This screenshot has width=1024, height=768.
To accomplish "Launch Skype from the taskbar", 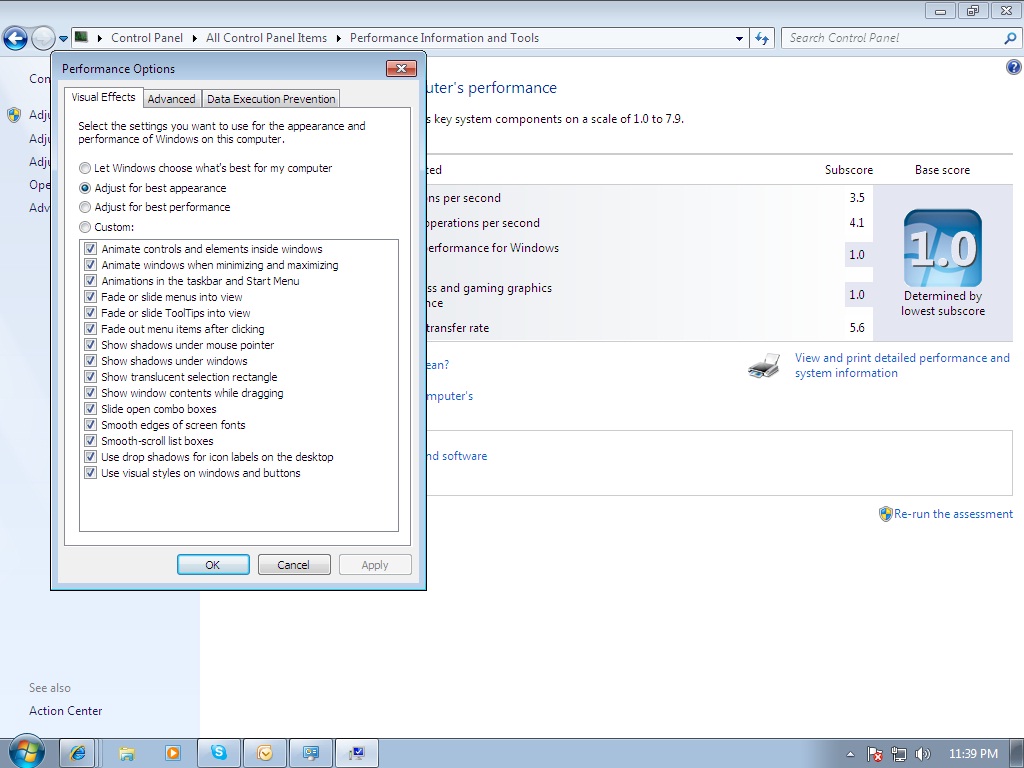I will 219,751.
